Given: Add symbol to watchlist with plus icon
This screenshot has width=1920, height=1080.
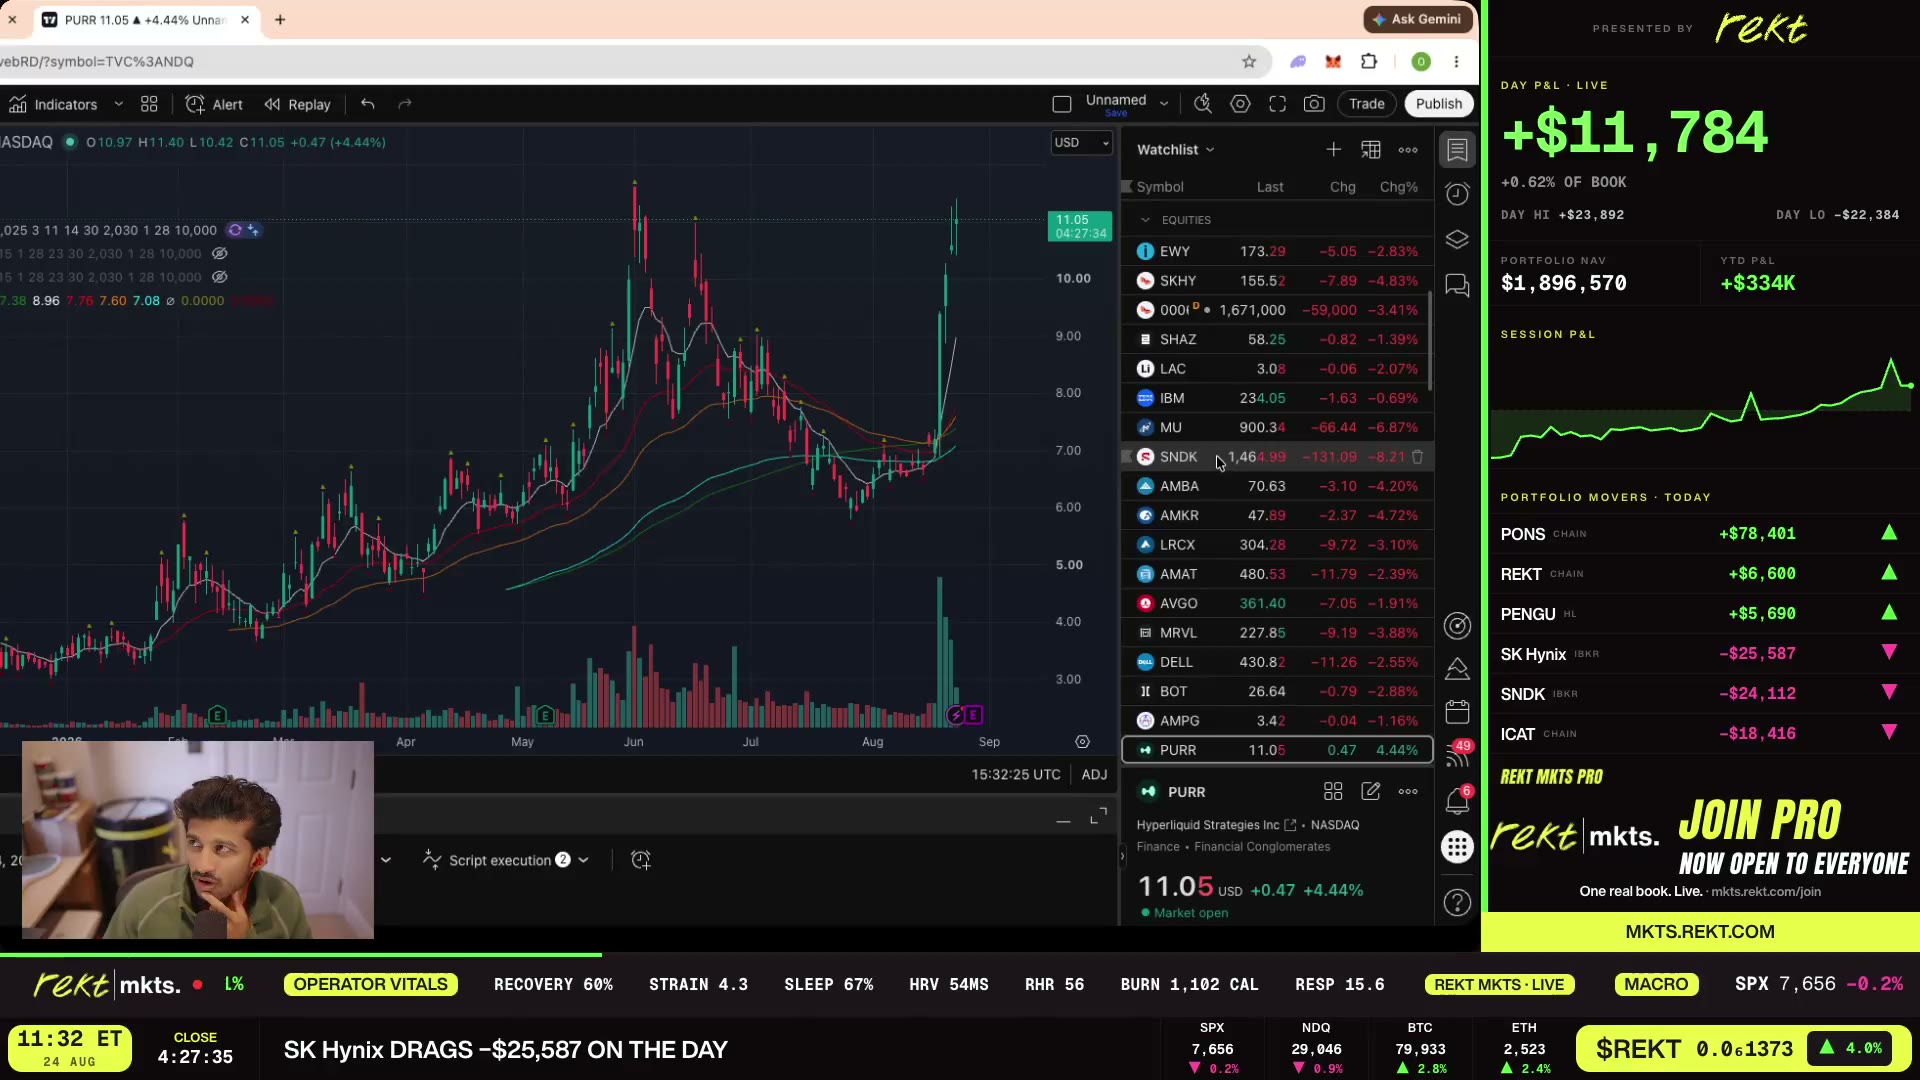Looking at the screenshot, I should 1333,150.
